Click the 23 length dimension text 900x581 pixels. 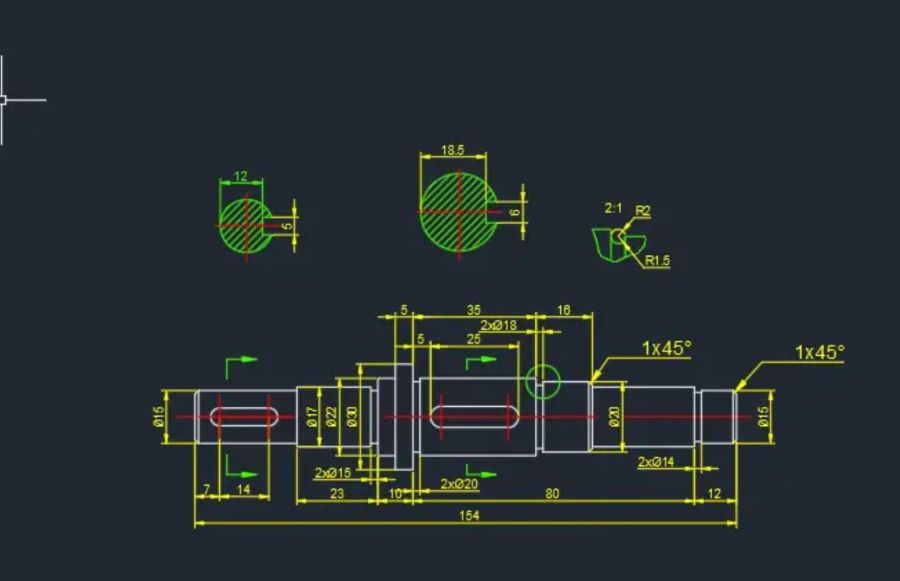[x=337, y=493]
